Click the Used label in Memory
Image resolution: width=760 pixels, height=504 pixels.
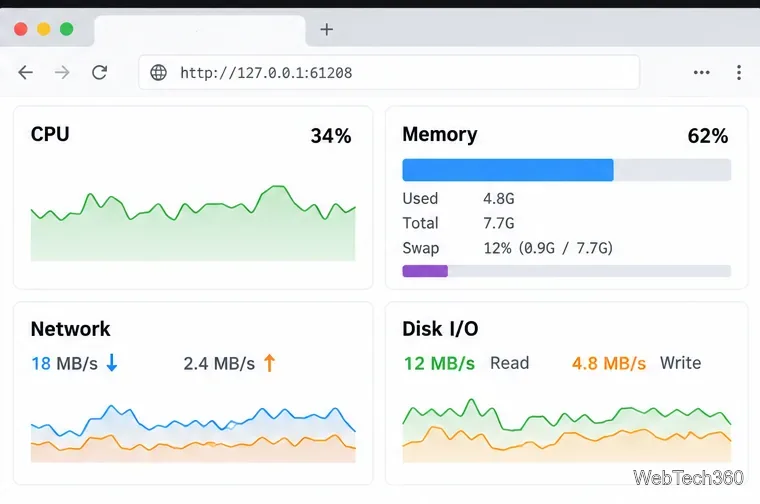pos(420,199)
